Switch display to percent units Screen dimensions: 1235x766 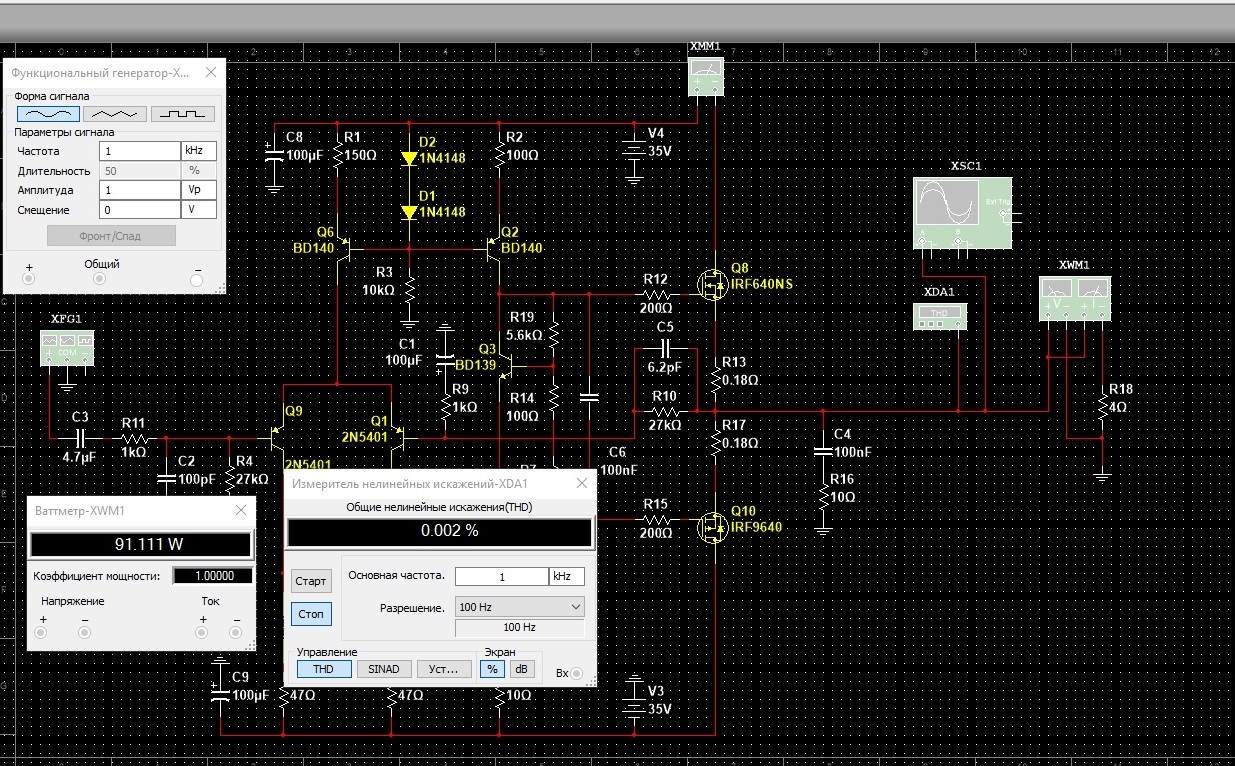point(493,669)
